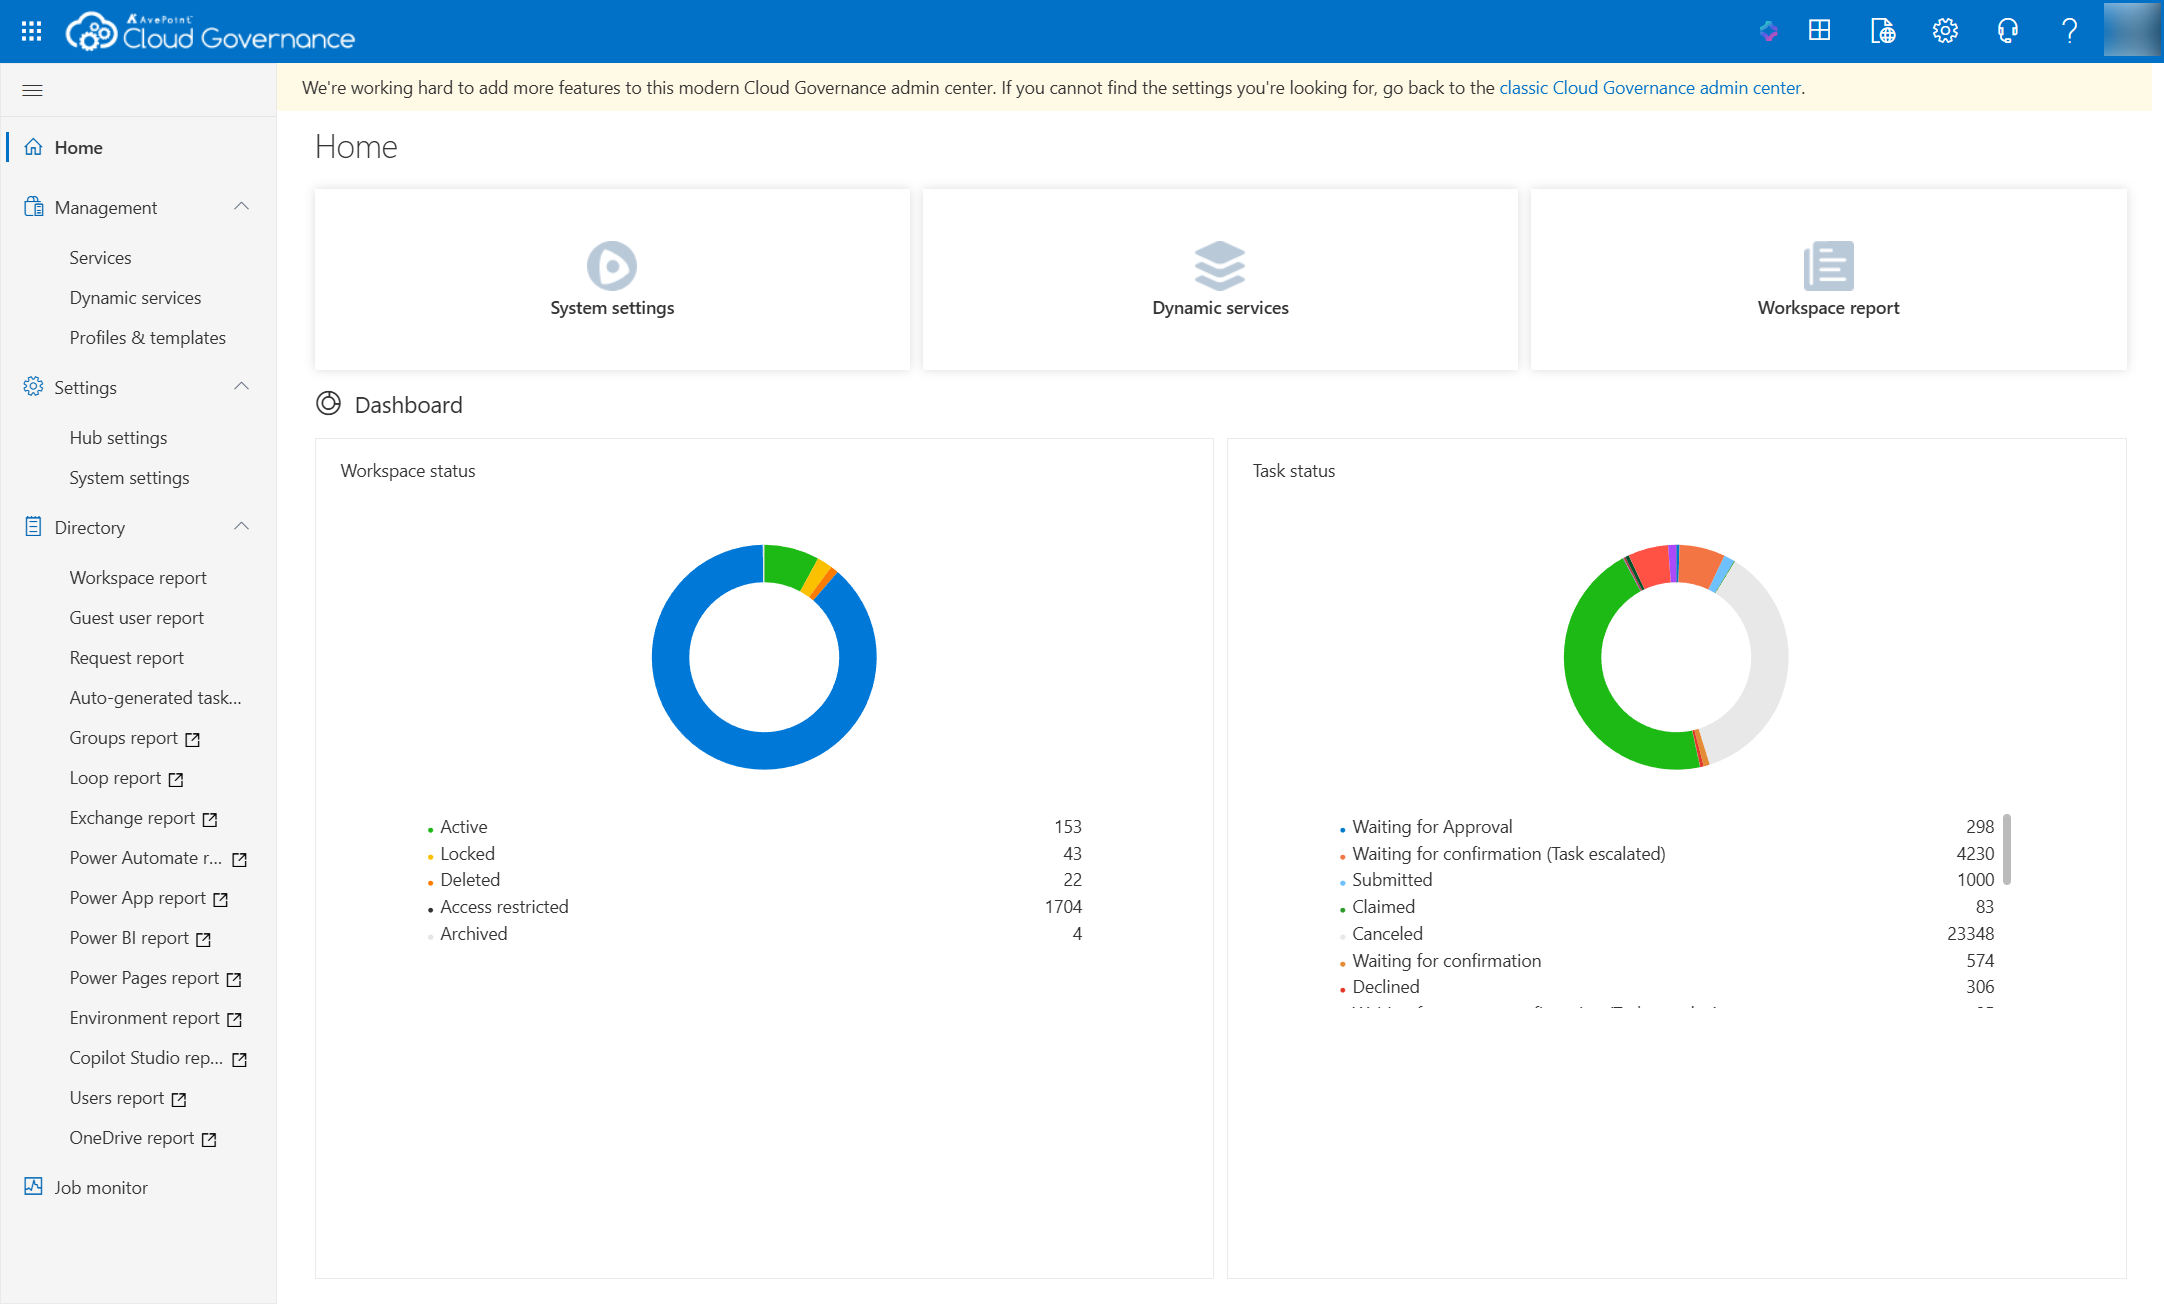Click the waffle menu at top left
The height and width of the screenshot is (1304, 2164).
point(31,30)
